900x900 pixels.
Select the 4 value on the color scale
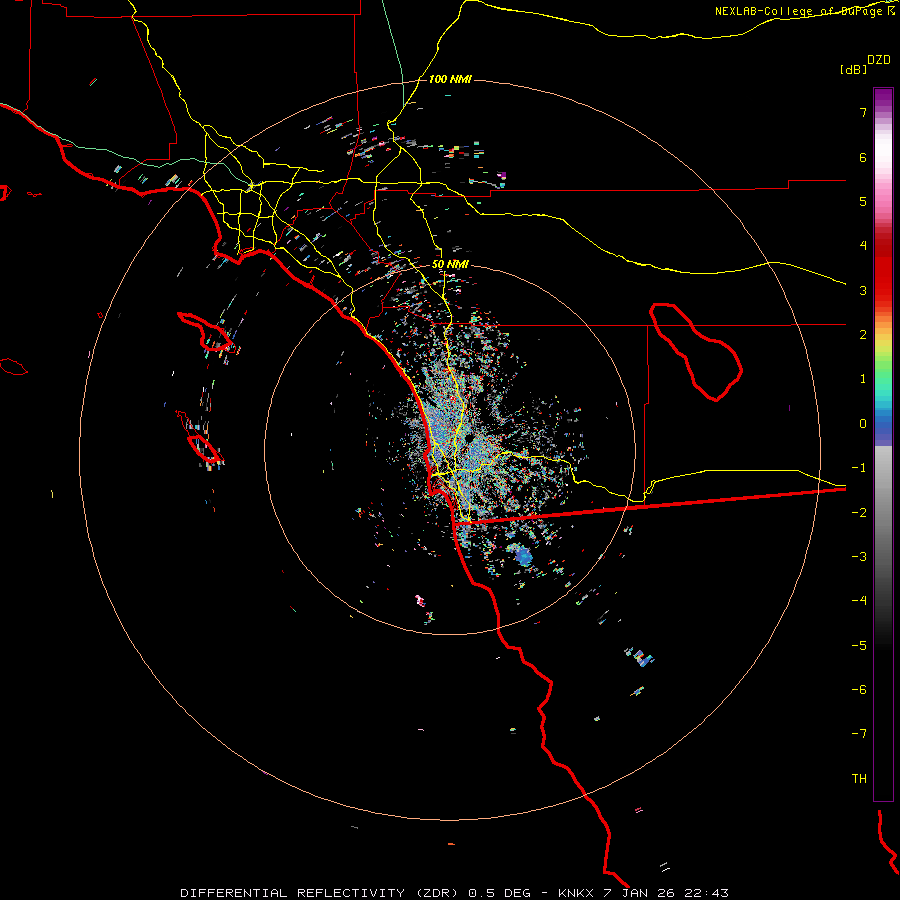point(863,246)
